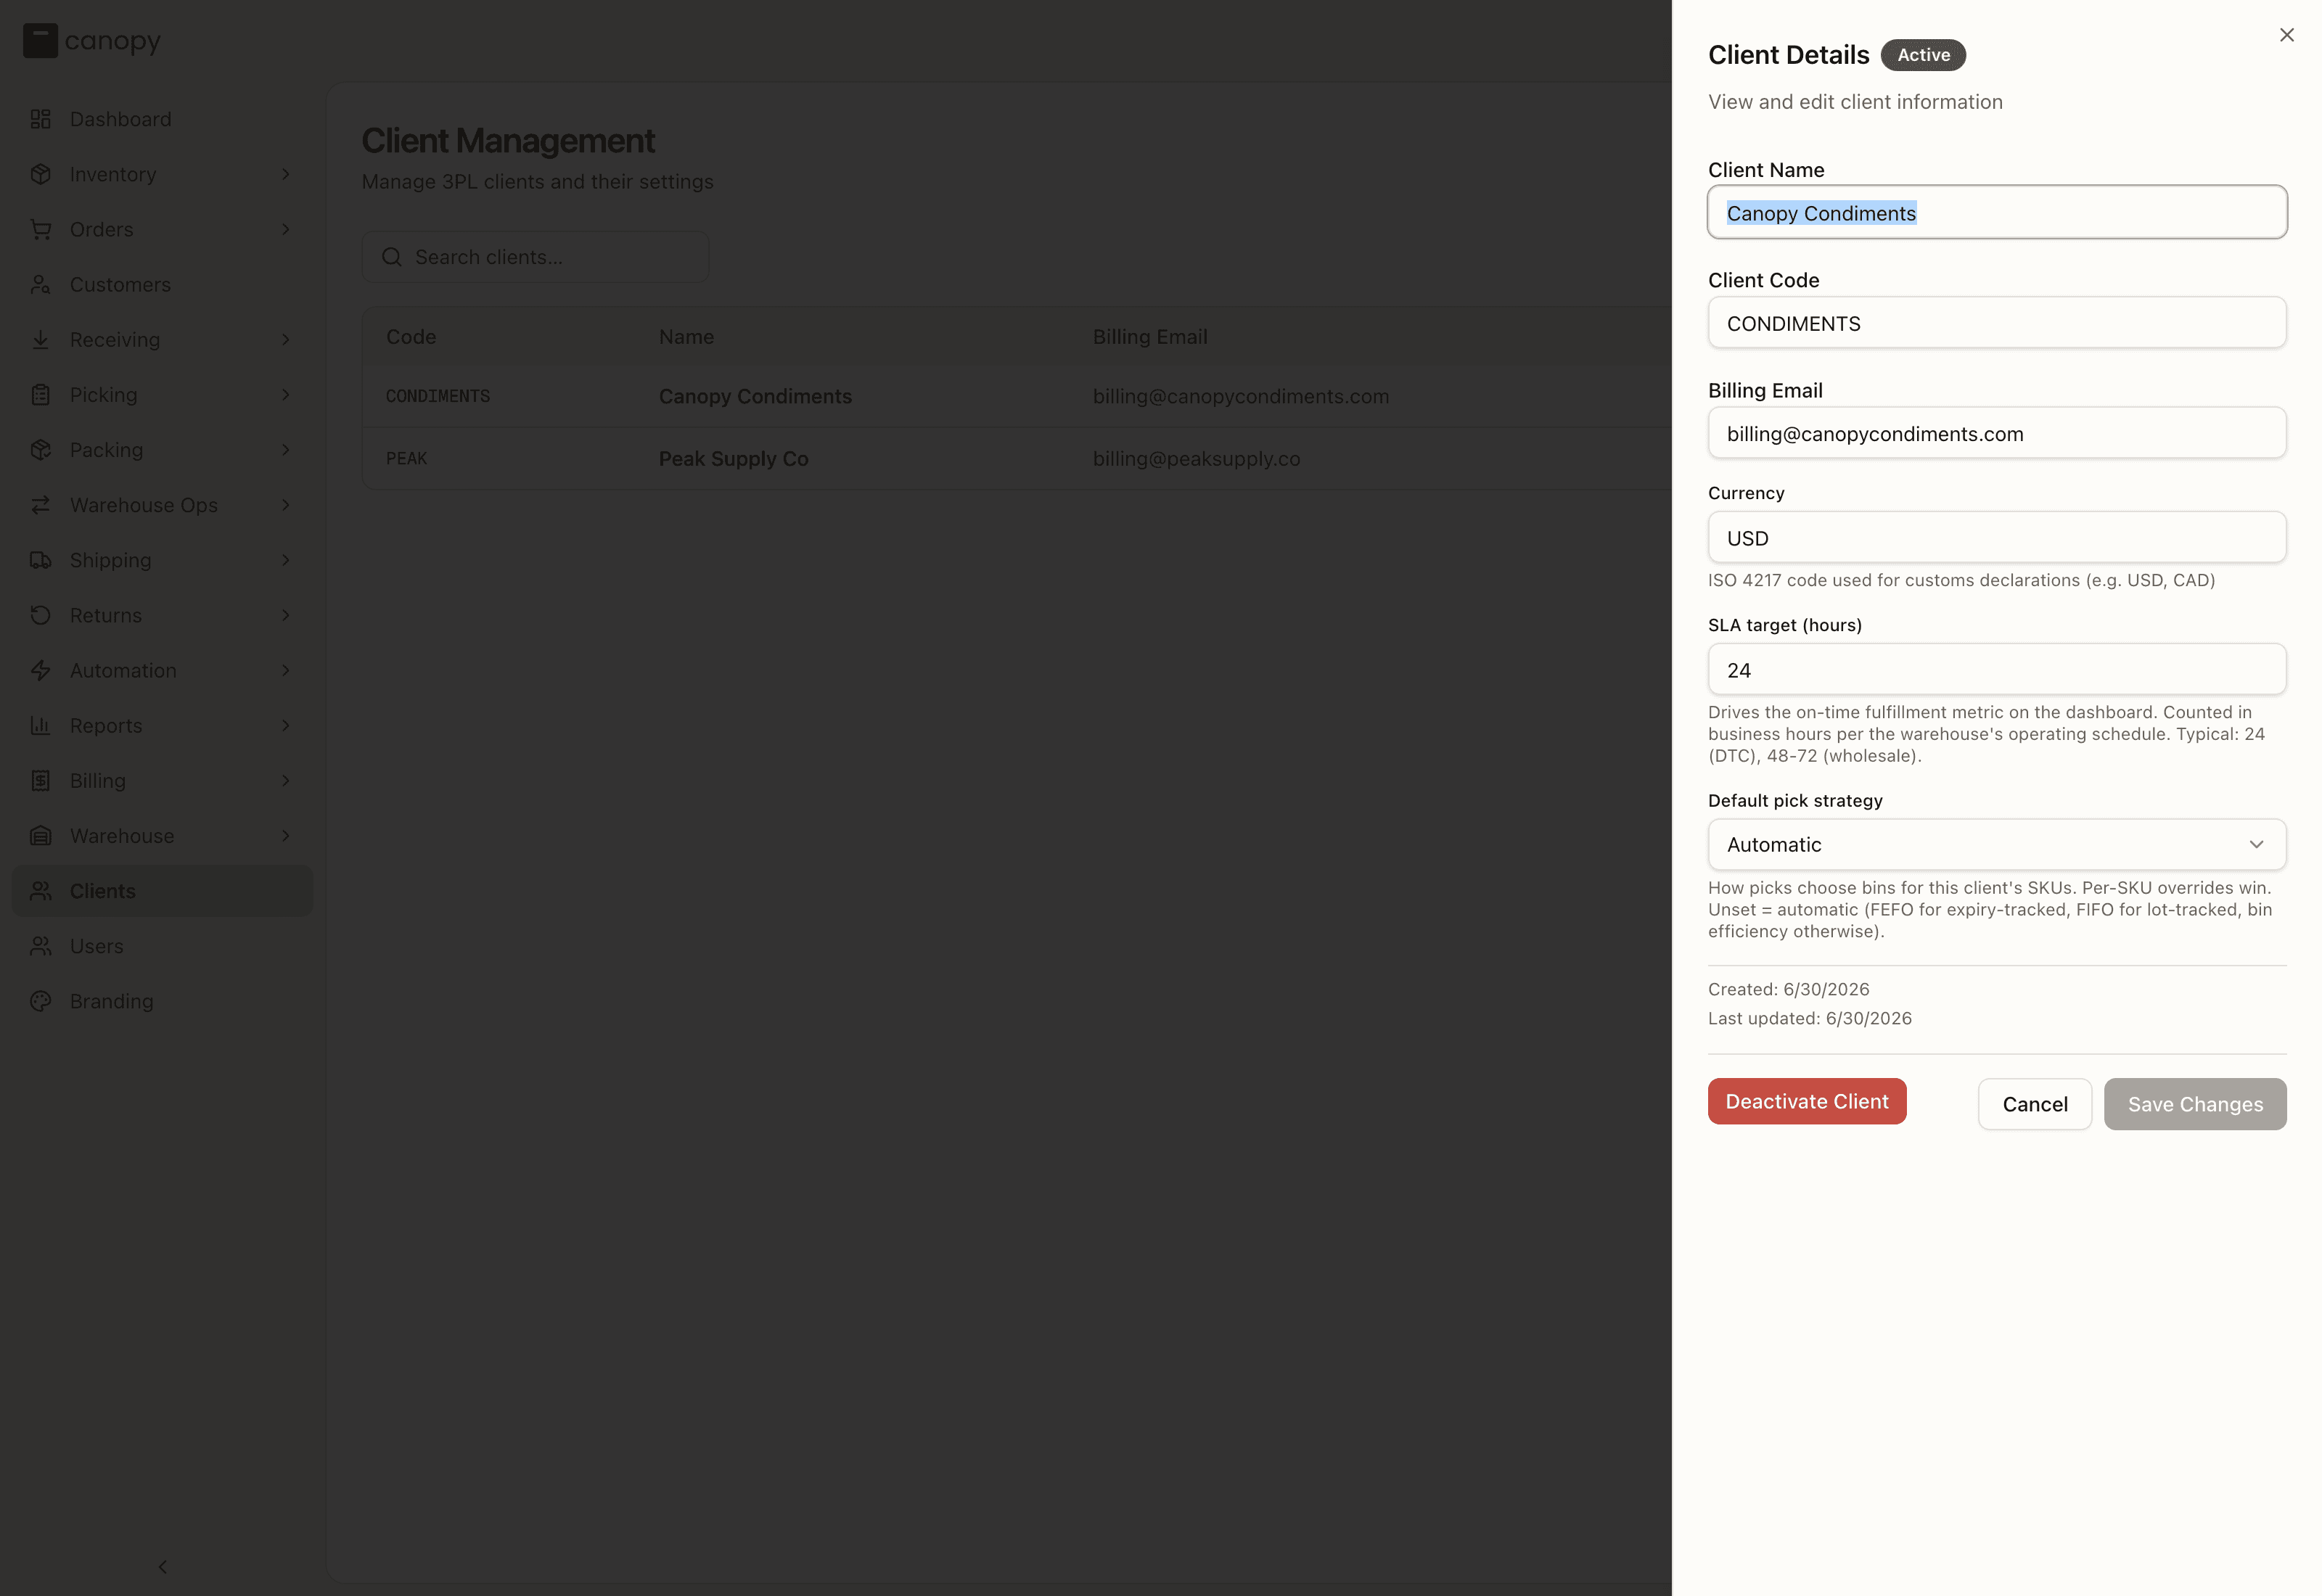This screenshot has width=2322, height=1596.
Task: Click into the SLA target hours field
Action: pyautogui.click(x=1996, y=669)
